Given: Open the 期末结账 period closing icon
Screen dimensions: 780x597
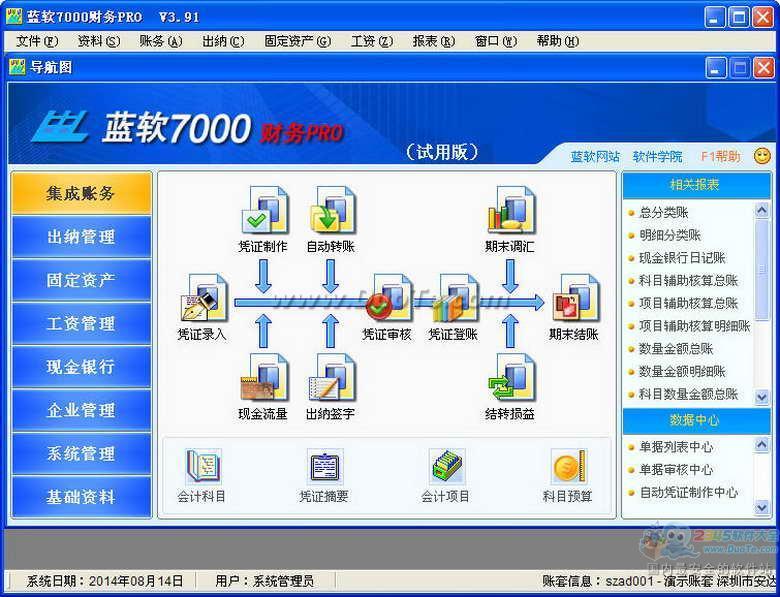Looking at the screenshot, I should pos(574,299).
